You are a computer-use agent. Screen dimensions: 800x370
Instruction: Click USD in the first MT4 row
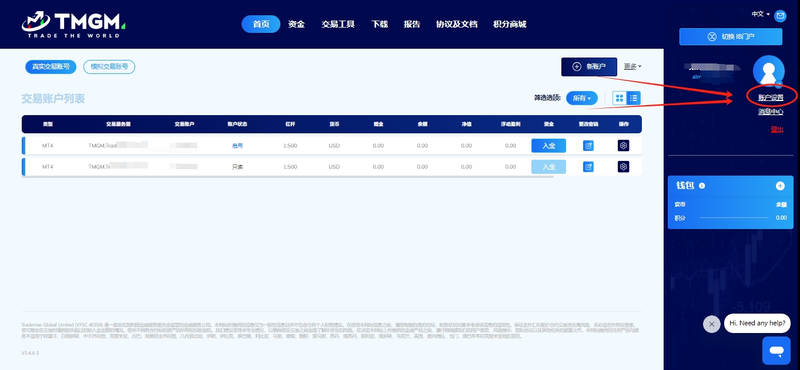(x=334, y=146)
